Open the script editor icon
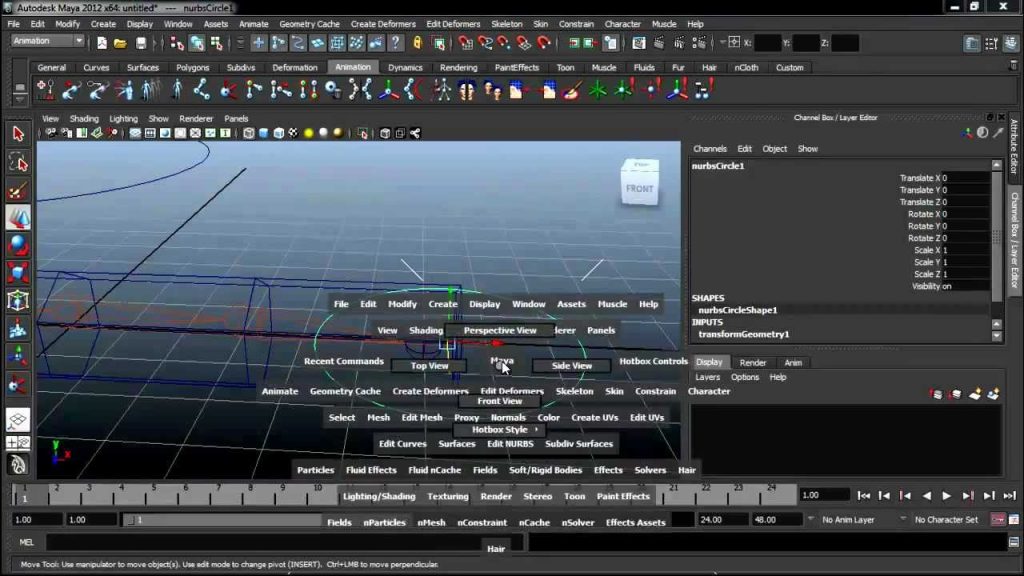This screenshot has height=576, width=1024. pyautogui.click(x=1014, y=542)
